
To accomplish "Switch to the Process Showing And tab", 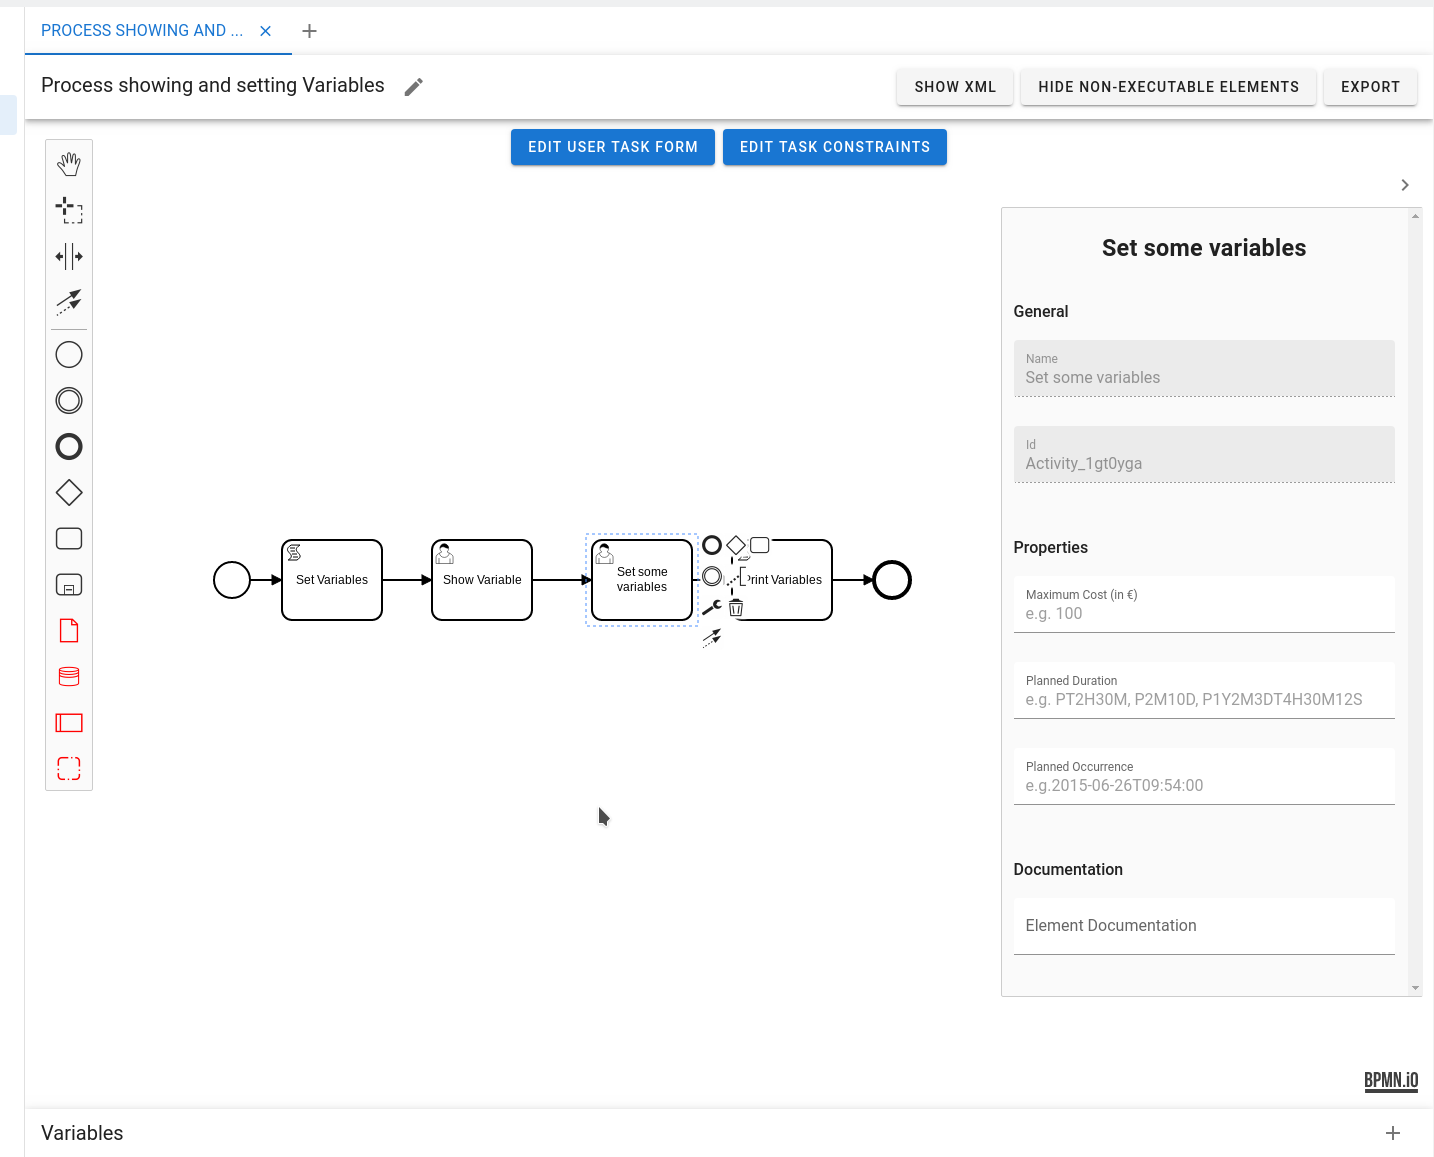I will tap(142, 31).
